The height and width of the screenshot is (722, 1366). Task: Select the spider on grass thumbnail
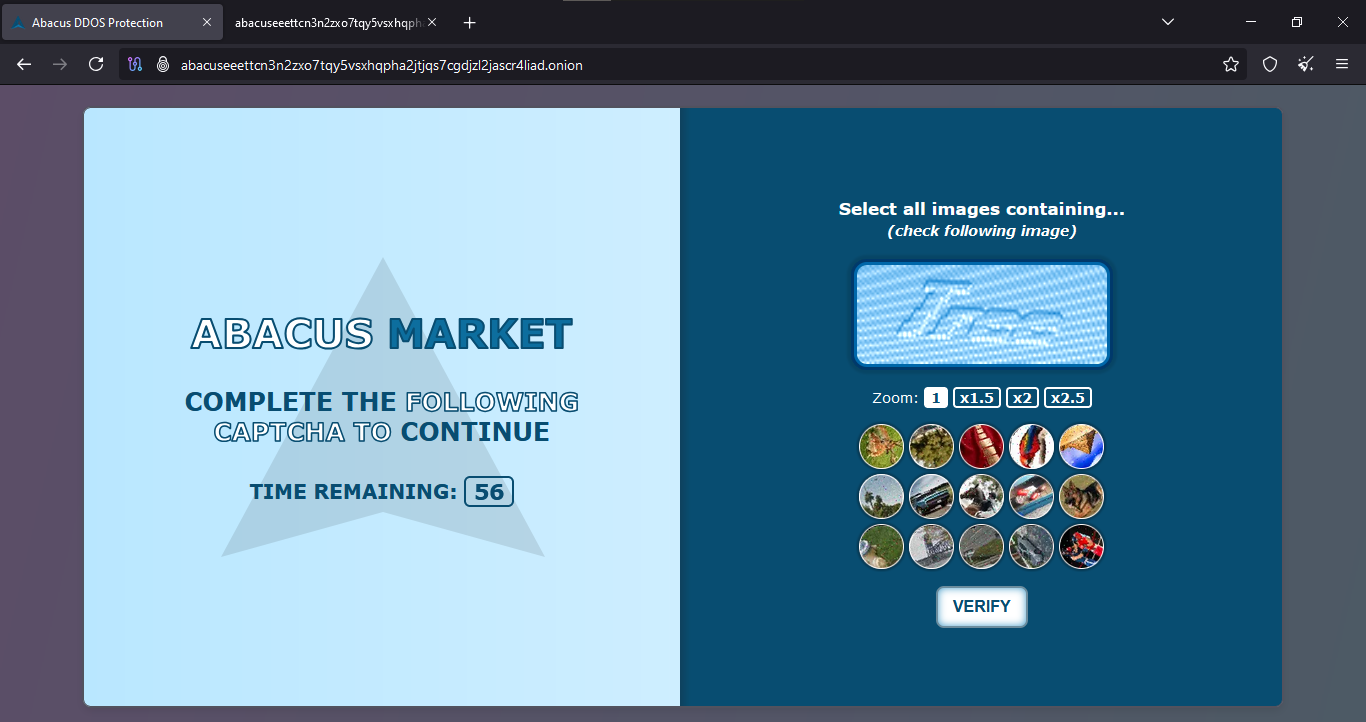tap(881, 446)
